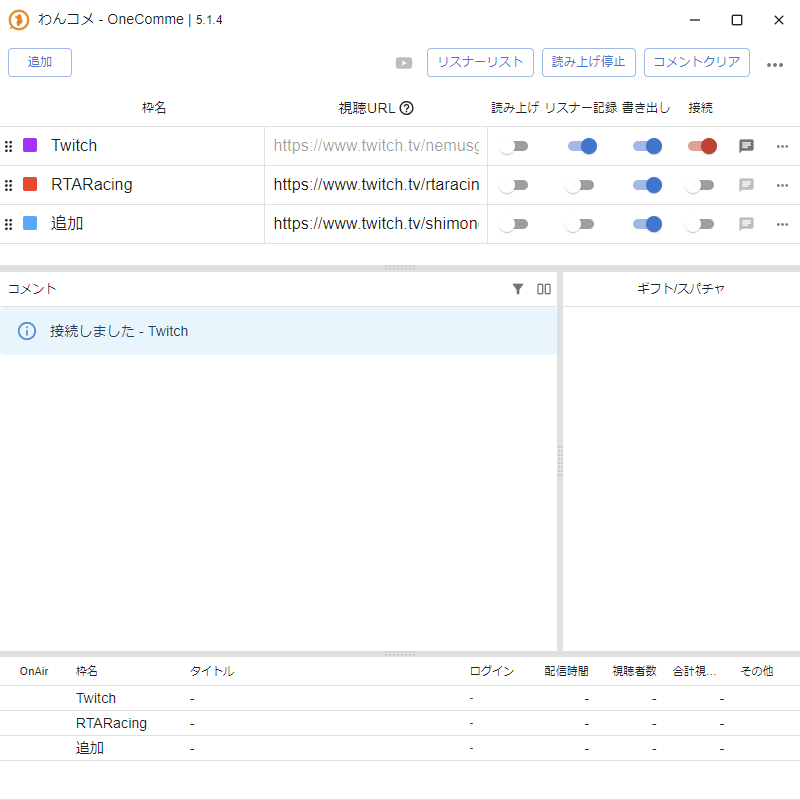
Task: Click the YouTube icon in the toolbar
Action: (x=404, y=63)
